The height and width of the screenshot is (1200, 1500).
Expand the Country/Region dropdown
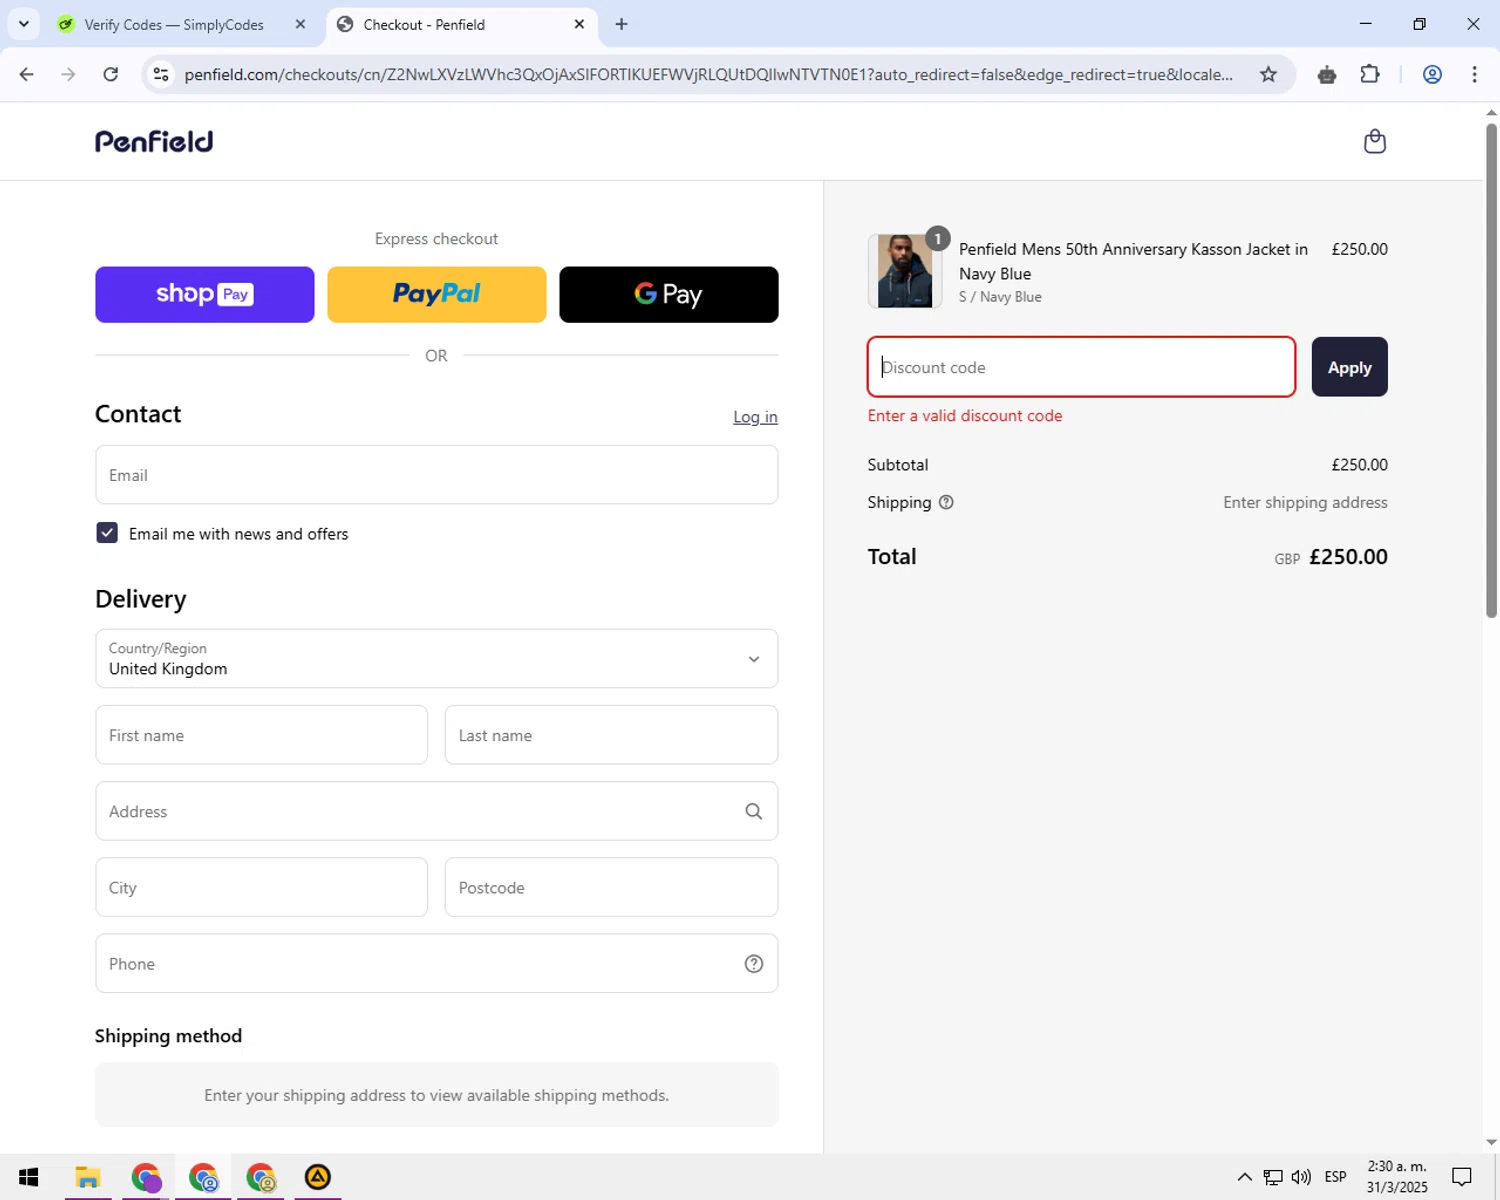click(x=437, y=659)
